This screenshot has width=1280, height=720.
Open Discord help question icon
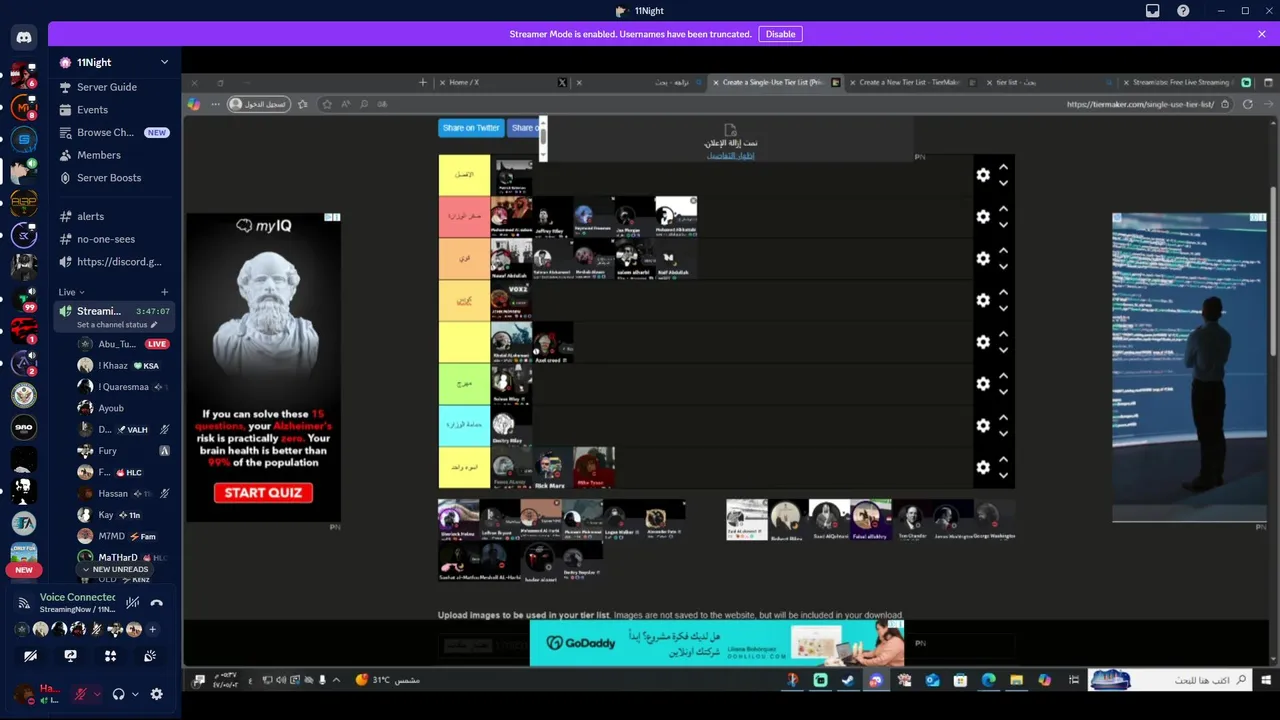[x=1183, y=11]
